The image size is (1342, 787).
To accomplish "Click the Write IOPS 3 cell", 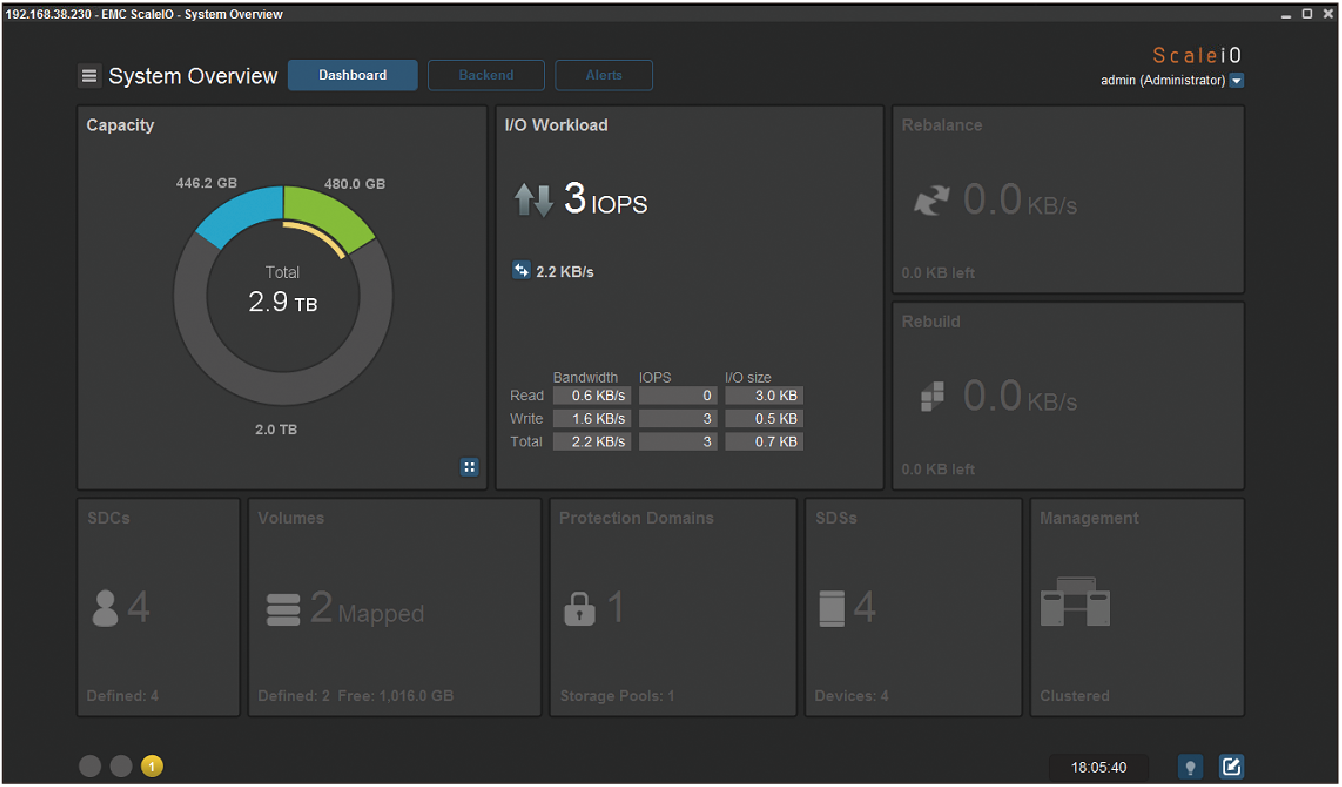I will coord(678,419).
